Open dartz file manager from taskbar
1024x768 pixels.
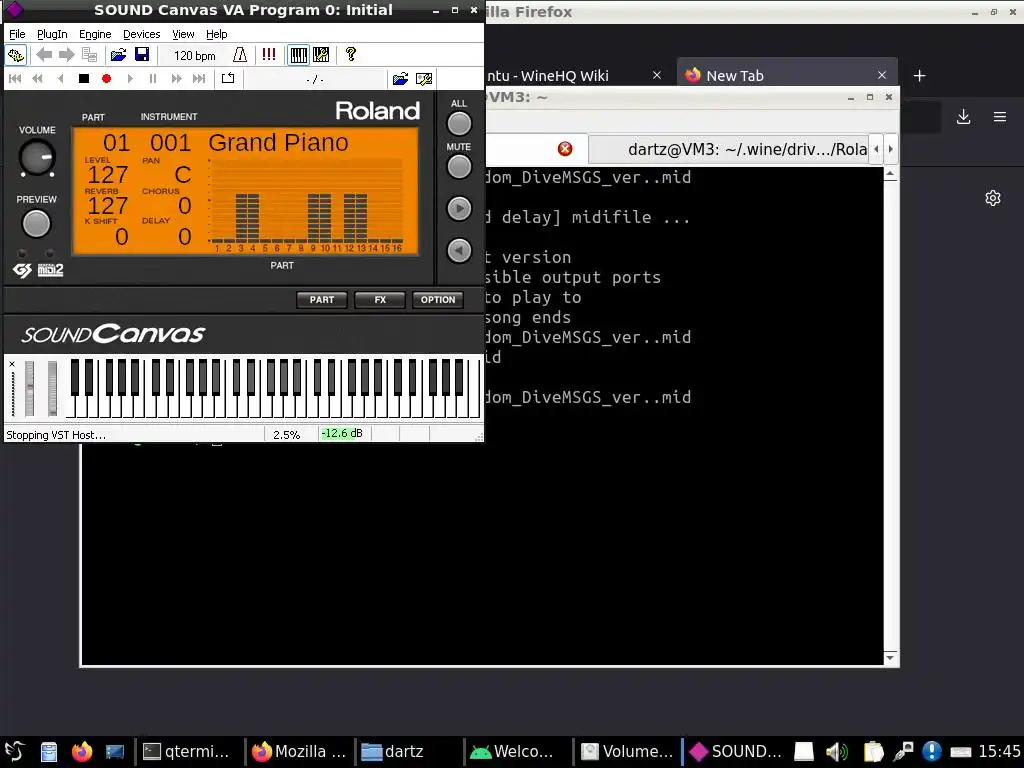[x=392, y=752]
